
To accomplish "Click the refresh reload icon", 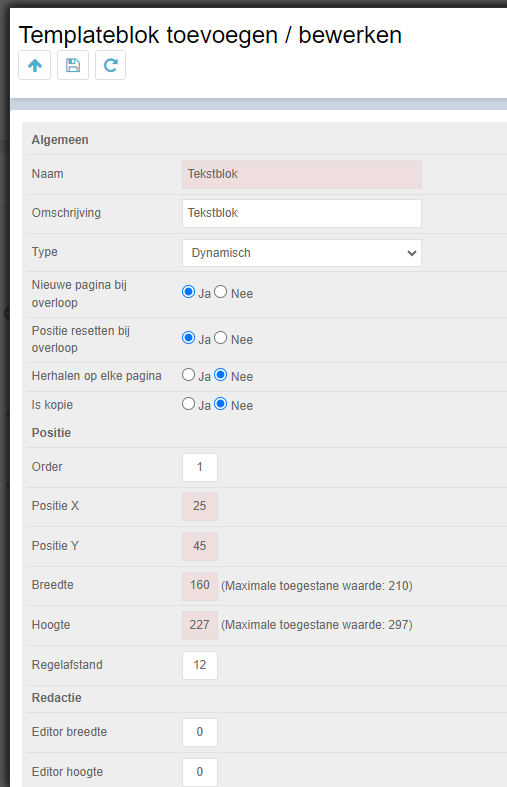I will 110,65.
